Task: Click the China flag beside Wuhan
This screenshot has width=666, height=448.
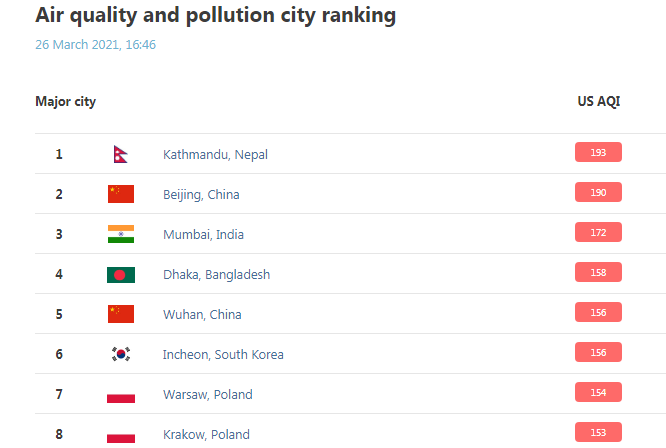Action: [121, 314]
